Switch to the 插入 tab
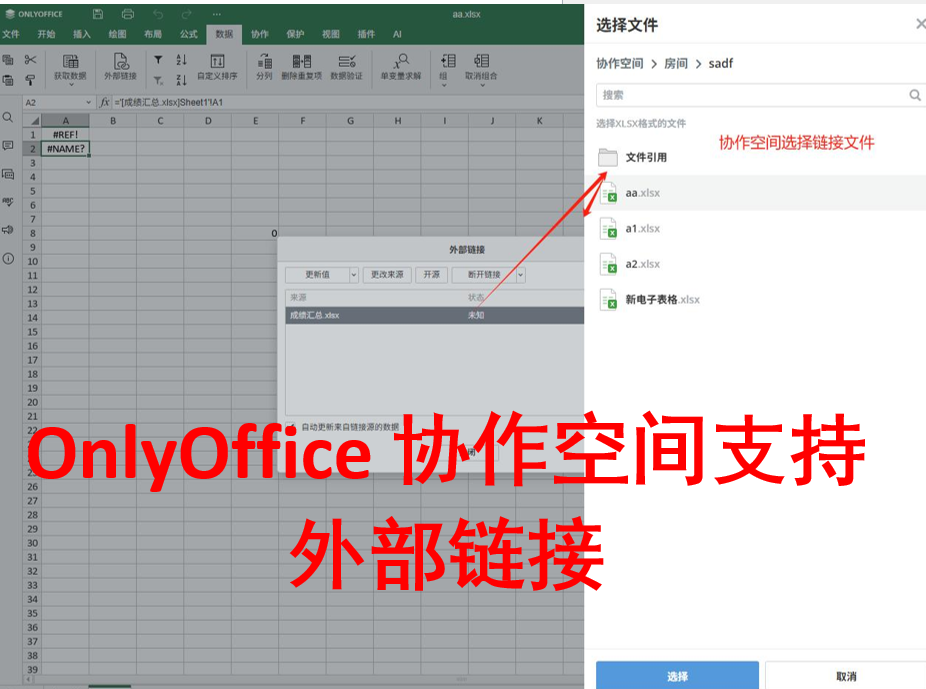This screenshot has height=689, width=926. coord(81,34)
